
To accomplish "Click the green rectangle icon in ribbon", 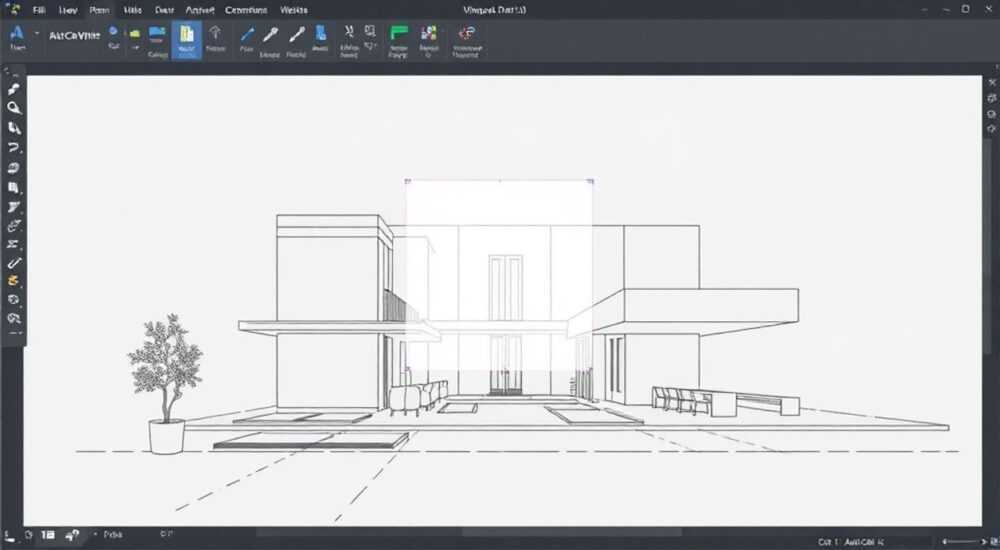I will (x=399, y=34).
